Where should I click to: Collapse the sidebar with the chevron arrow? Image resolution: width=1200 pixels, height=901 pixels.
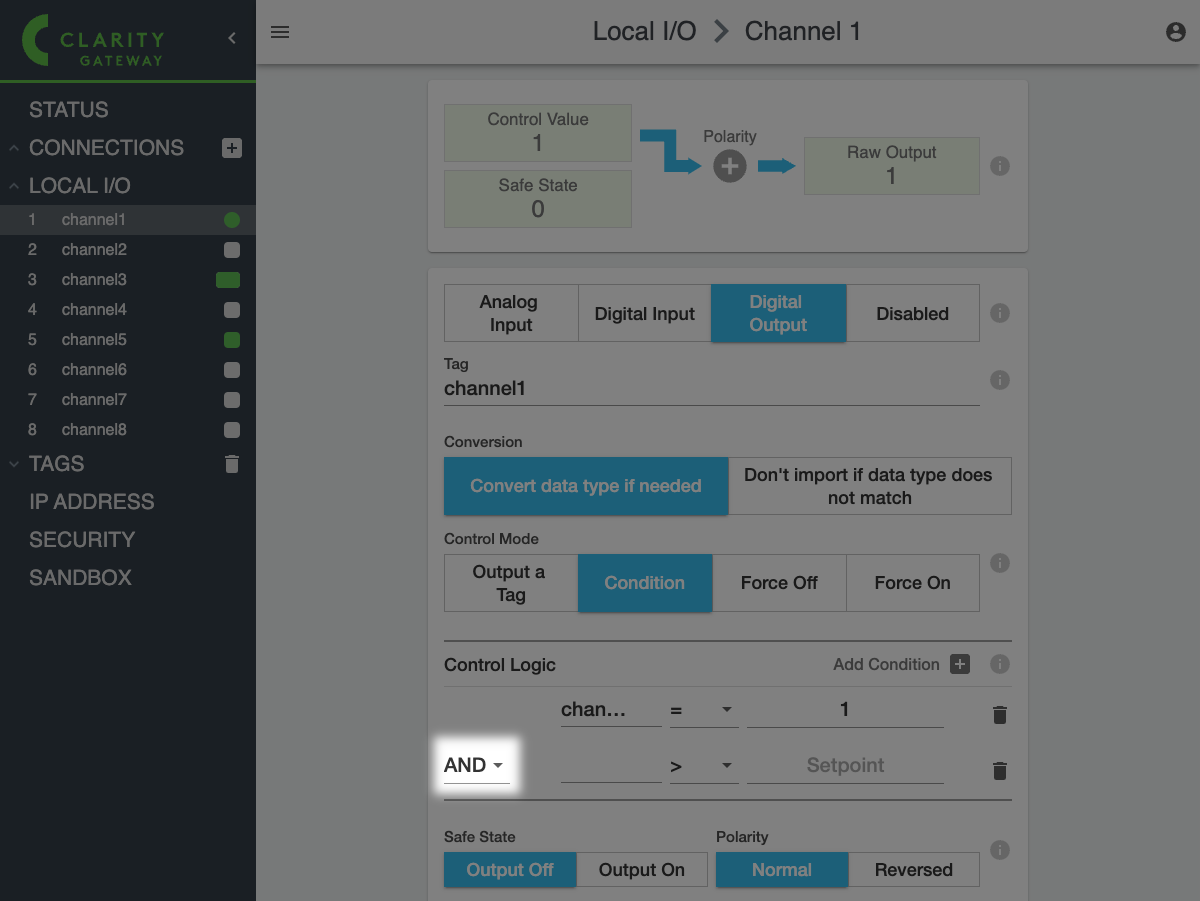click(x=232, y=38)
